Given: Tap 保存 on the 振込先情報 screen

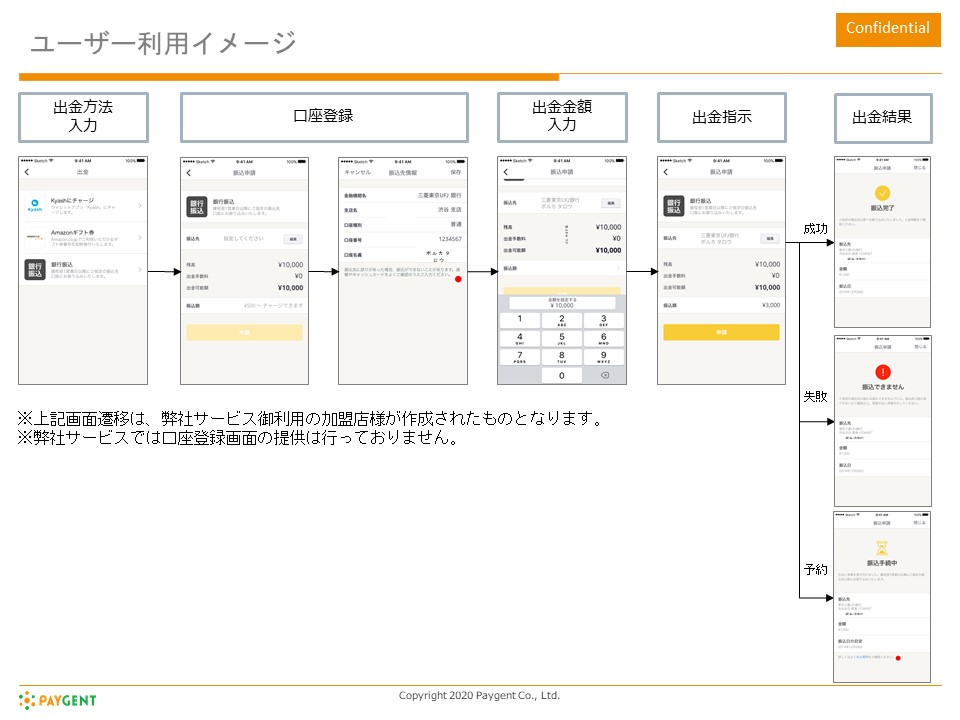Looking at the screenshot, I should (x=456, y=173).
